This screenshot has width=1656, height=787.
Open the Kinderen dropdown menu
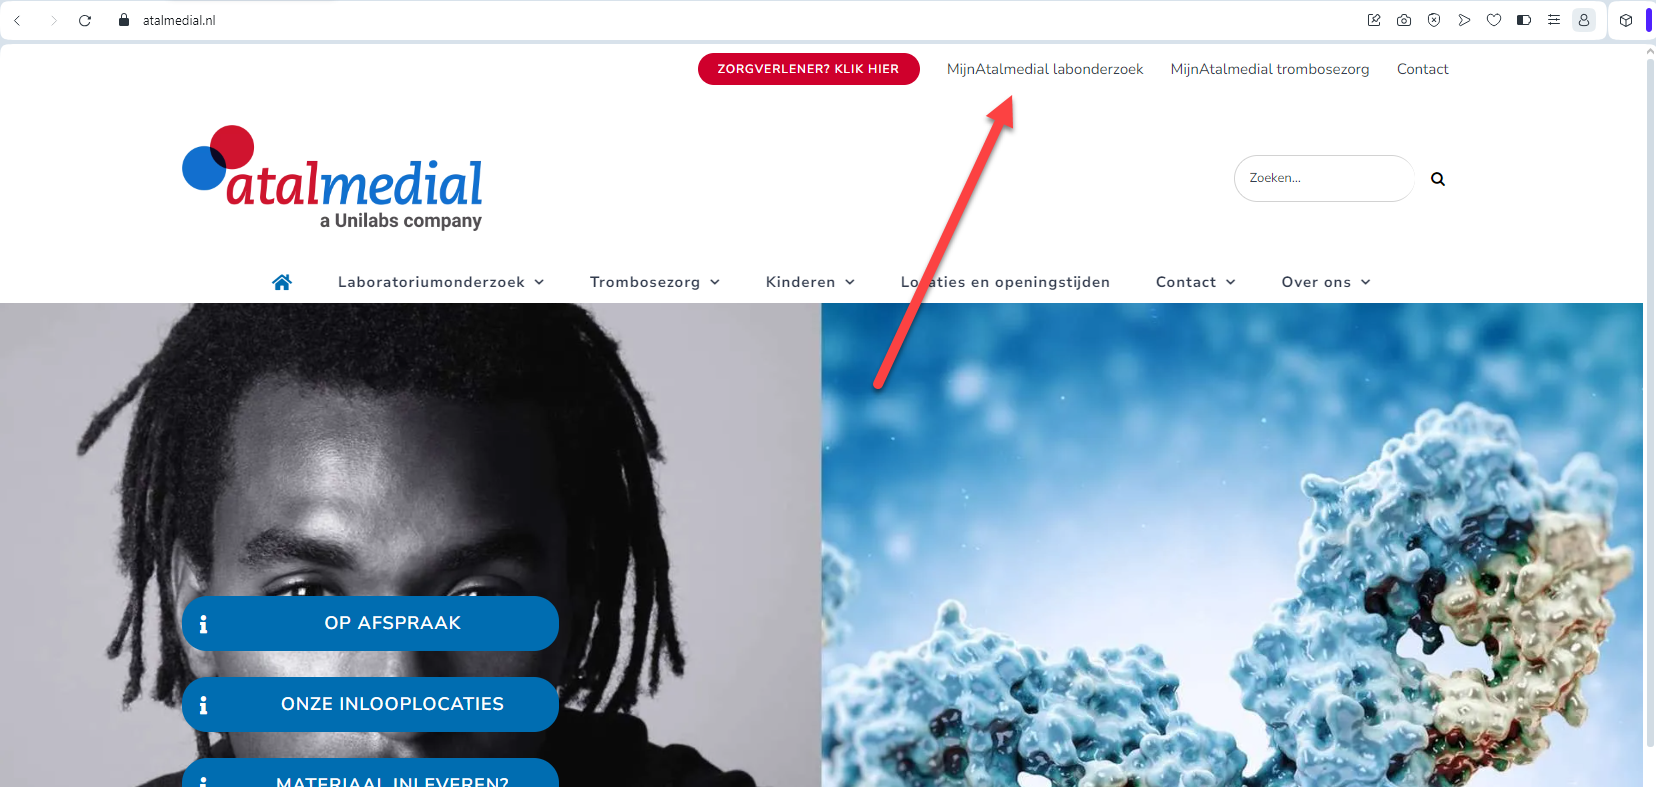pyautogui.click(x=810, y=282)
